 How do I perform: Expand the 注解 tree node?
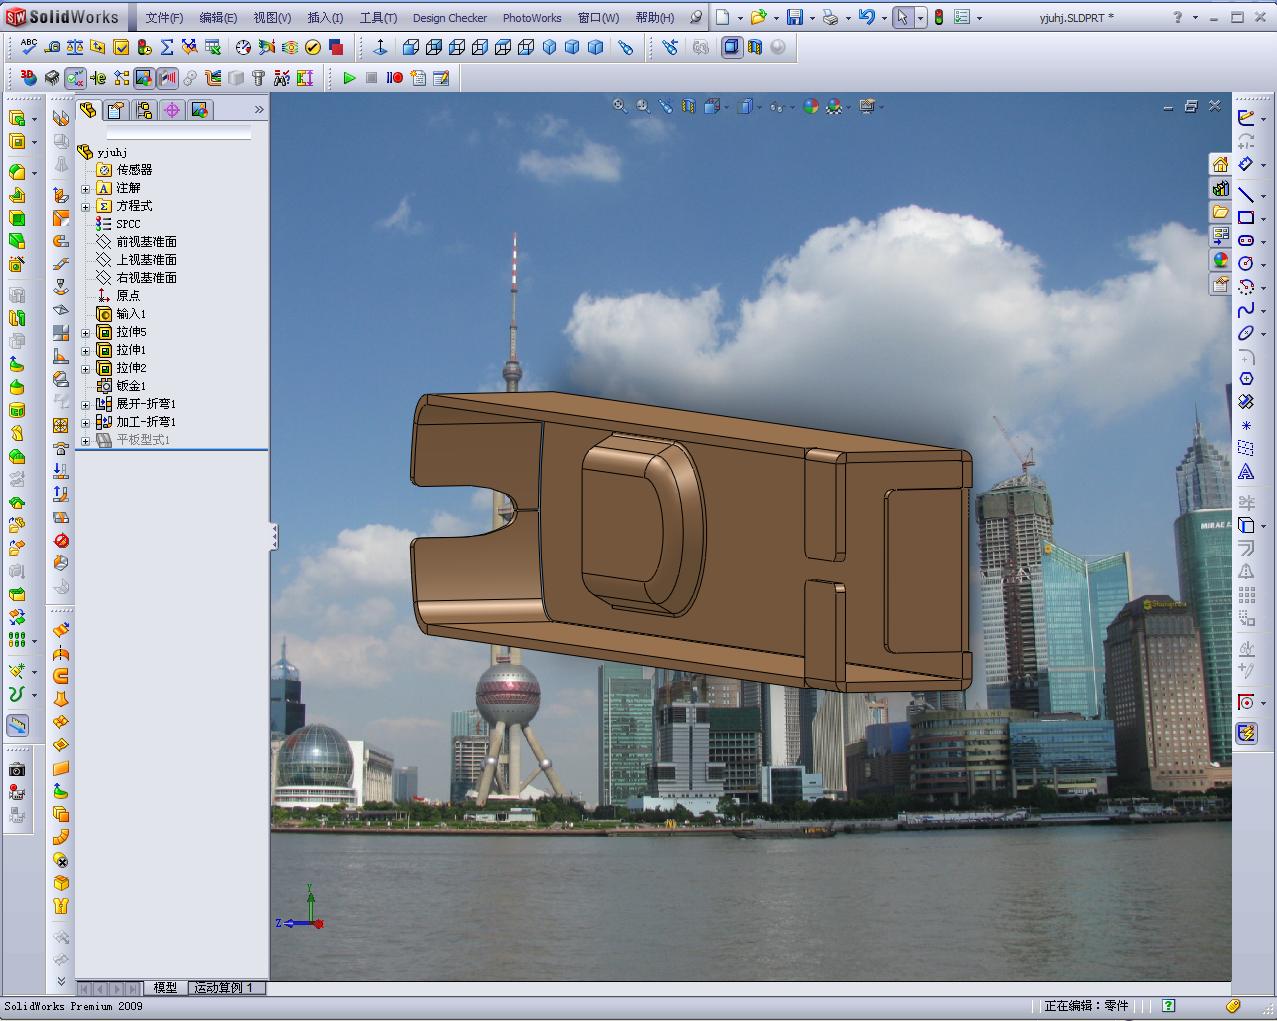pyautogui.click(x=85, y=188)
